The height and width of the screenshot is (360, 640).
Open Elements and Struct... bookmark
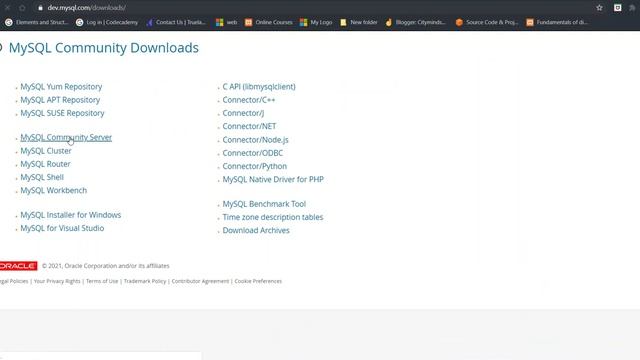pos(36,22)
